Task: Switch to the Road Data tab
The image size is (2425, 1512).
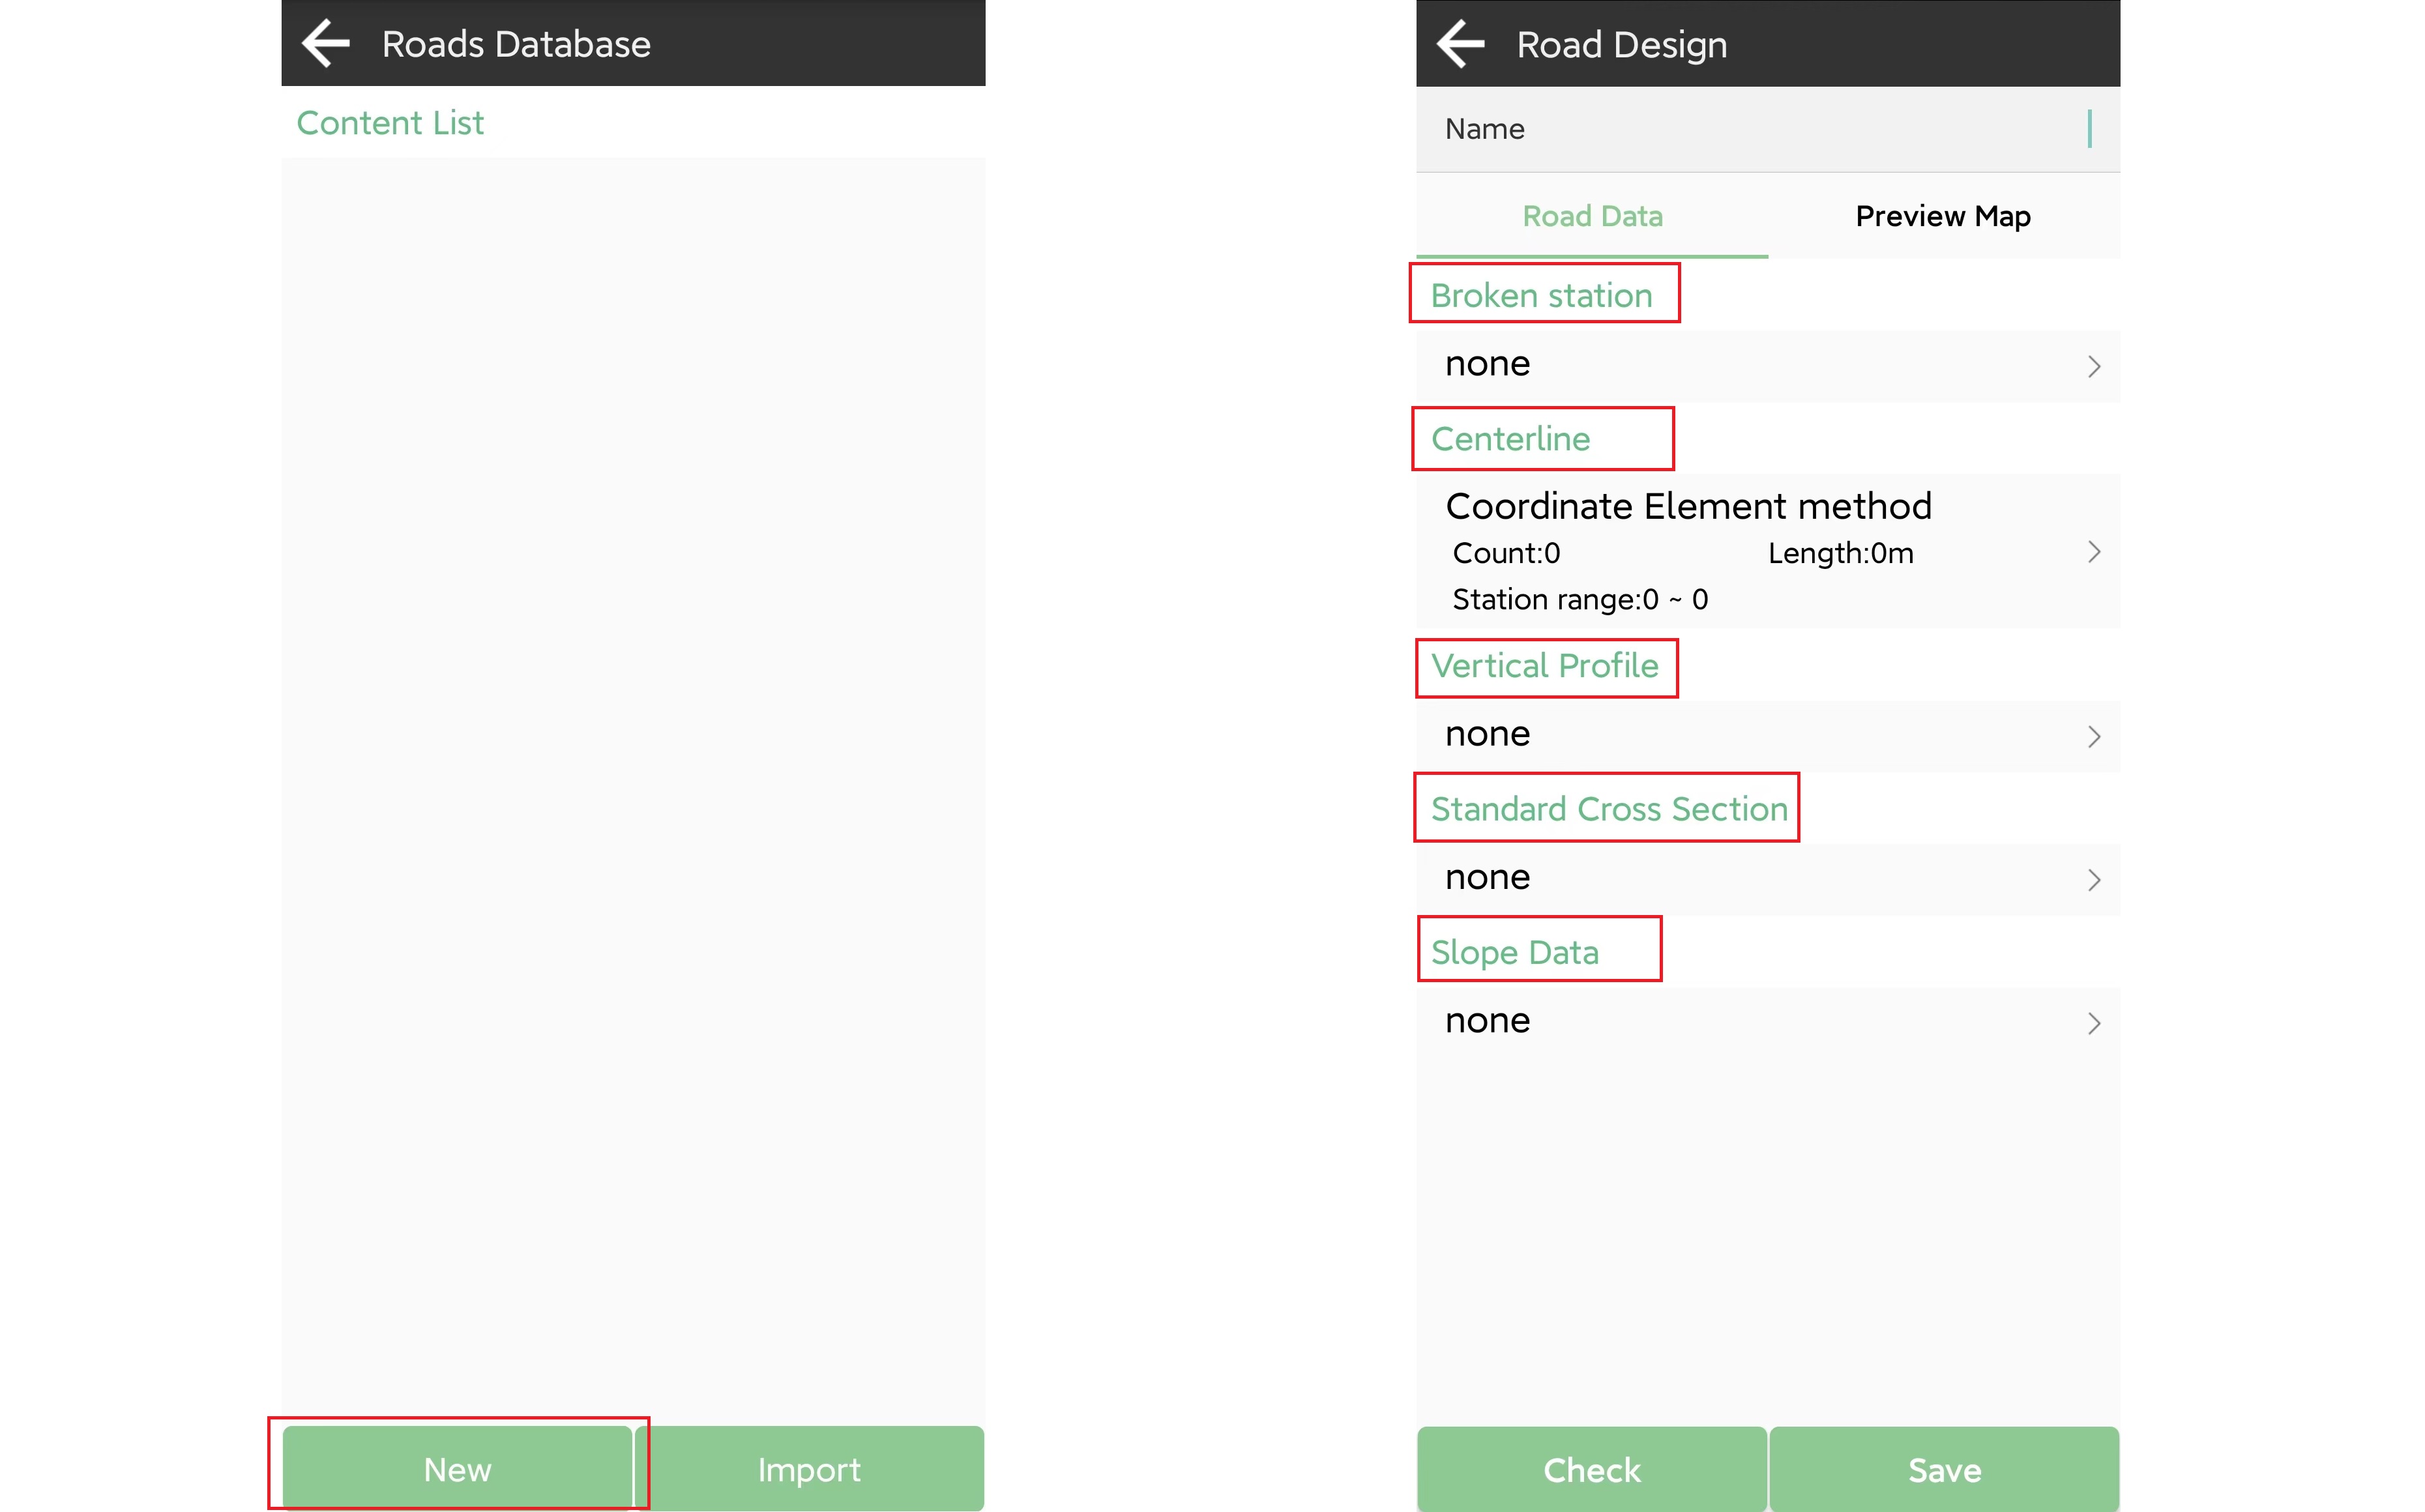Action: [1592, 216]
